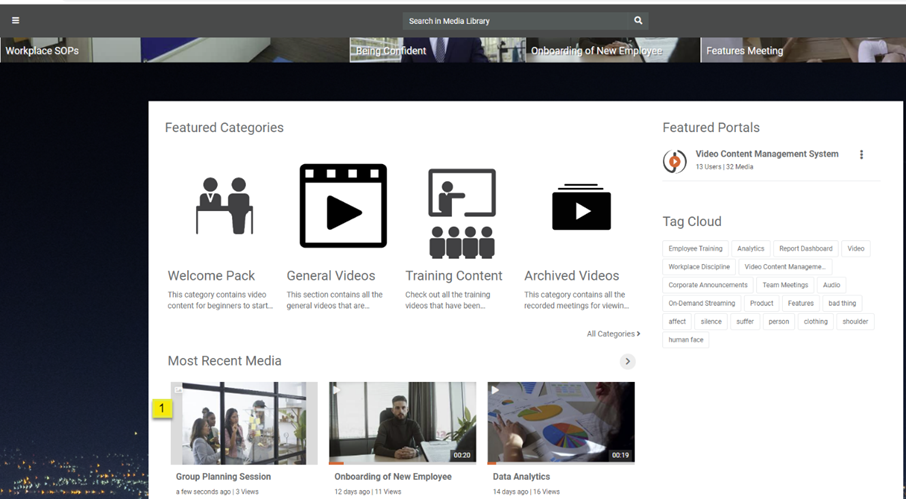This screenshot has height=499, width=906.
Task: Open the Data Analytics video thumbnail
Action: tap(561, 423)
